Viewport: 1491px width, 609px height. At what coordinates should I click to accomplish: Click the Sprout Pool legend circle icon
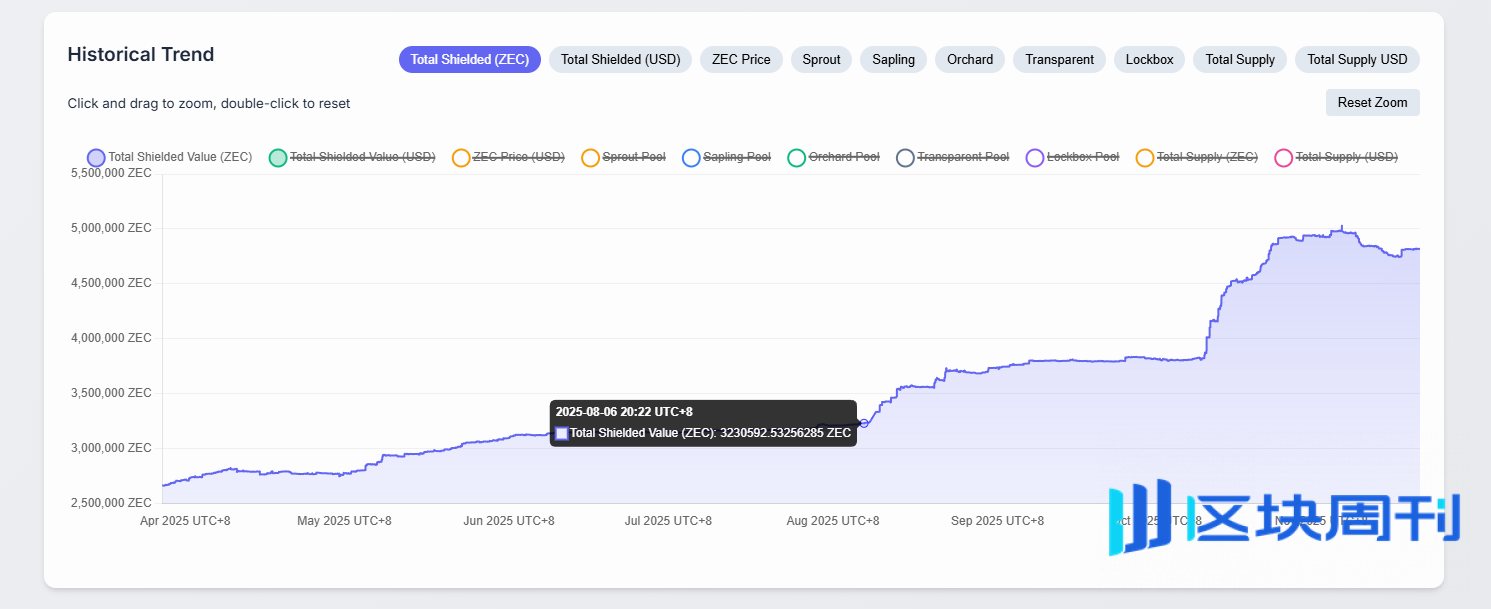[590, 157]
